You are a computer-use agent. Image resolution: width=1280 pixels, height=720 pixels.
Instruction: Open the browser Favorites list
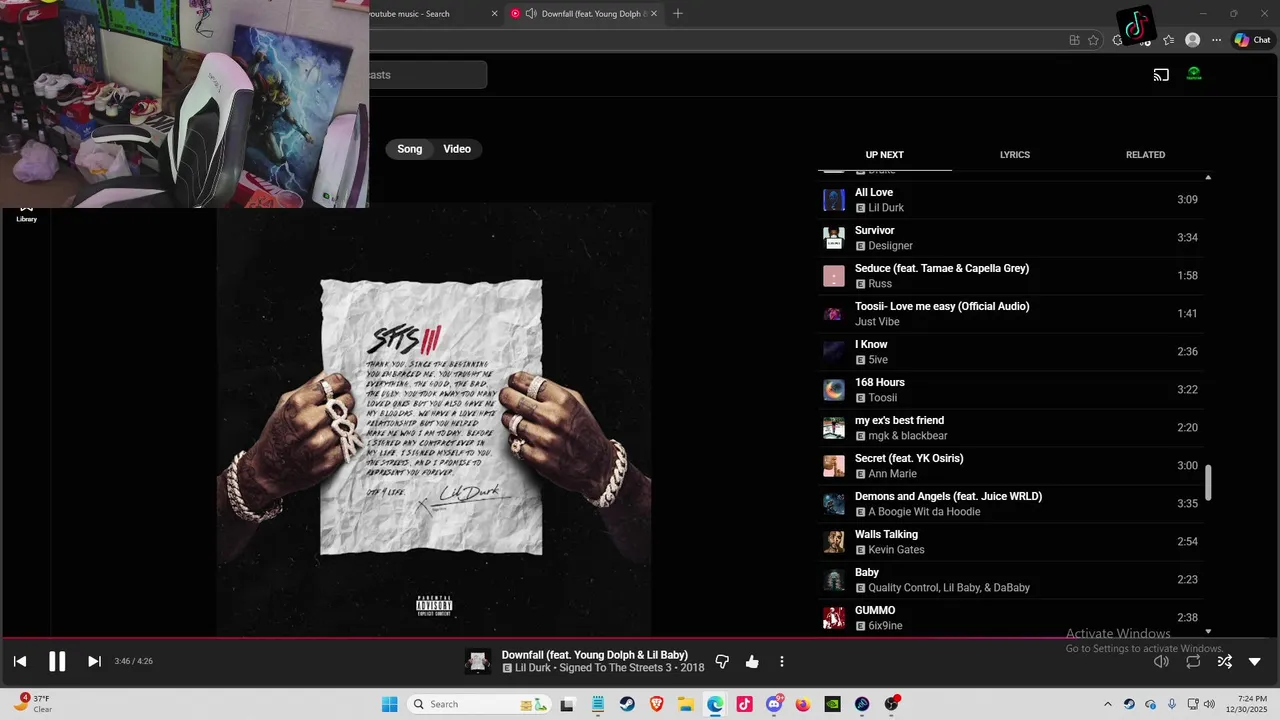(1169, 40)
